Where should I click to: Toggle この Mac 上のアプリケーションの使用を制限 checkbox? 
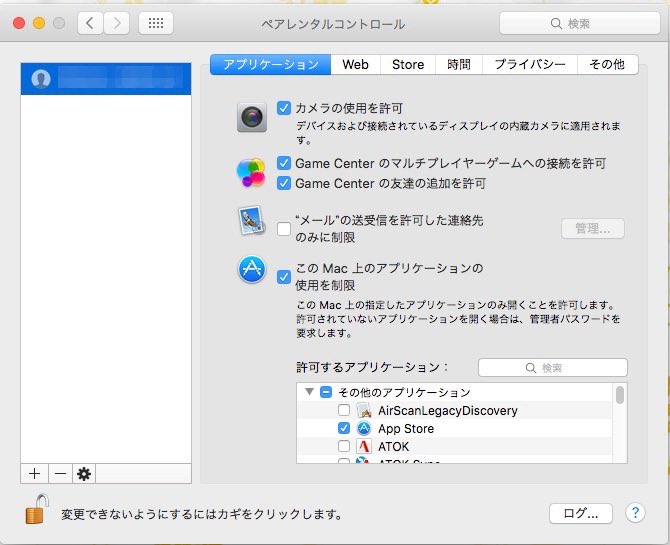coord(284,277)
